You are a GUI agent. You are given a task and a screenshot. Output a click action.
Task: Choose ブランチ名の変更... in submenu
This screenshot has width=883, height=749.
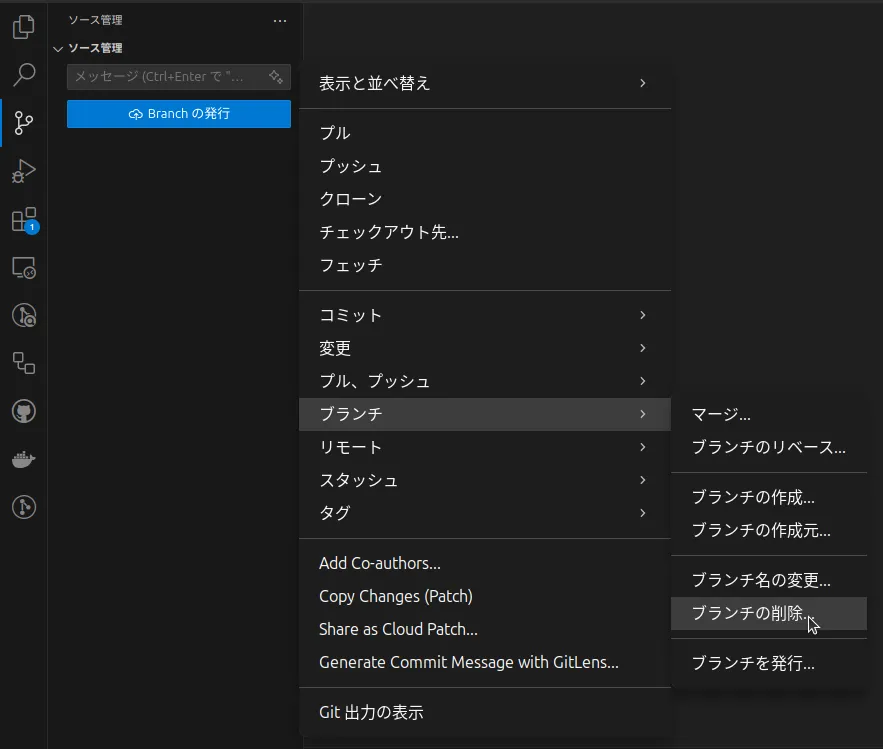tap(761, 580)
